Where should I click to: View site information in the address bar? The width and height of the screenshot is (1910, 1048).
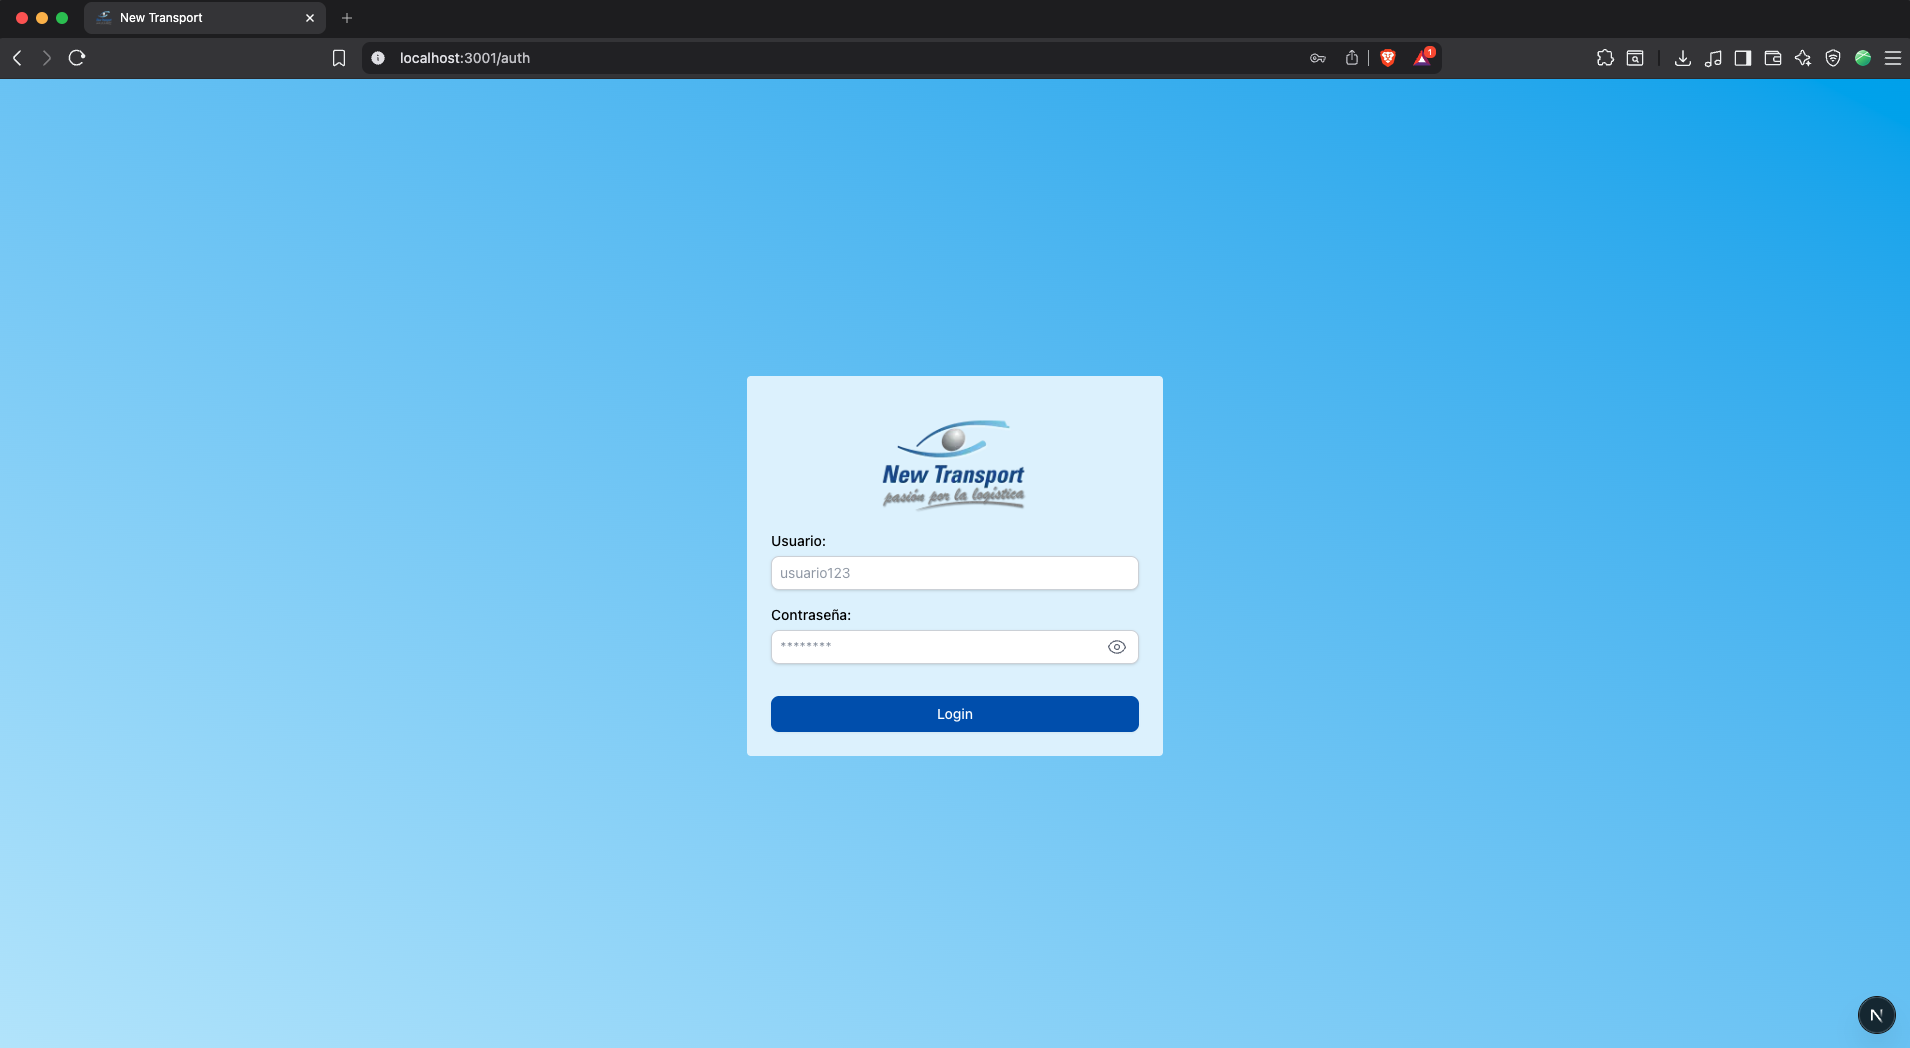378,58
